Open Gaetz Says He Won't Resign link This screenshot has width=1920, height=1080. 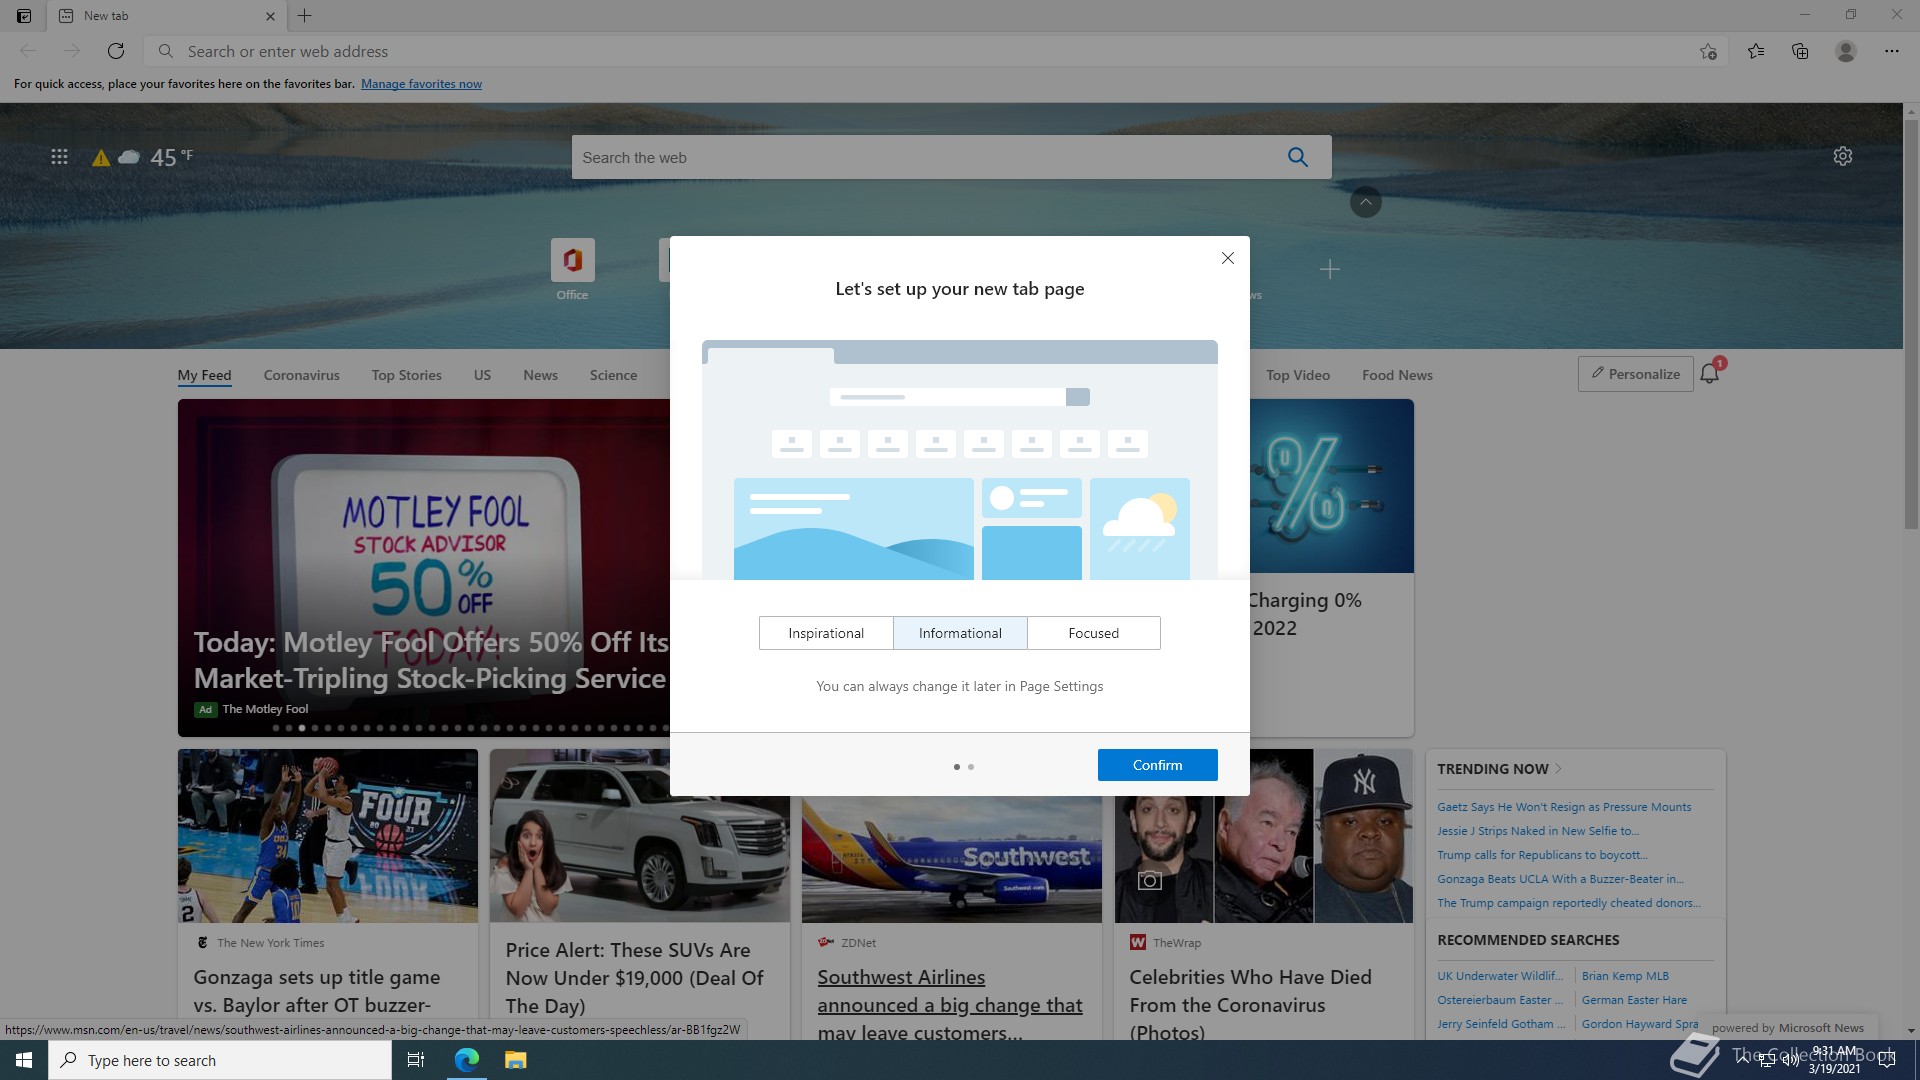1565,807
